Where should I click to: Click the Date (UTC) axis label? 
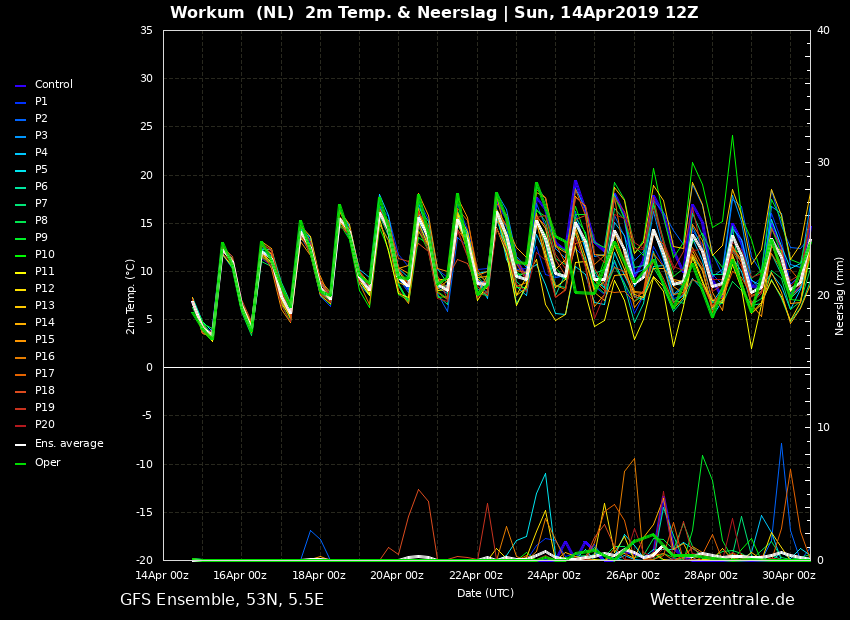(485, 593)
